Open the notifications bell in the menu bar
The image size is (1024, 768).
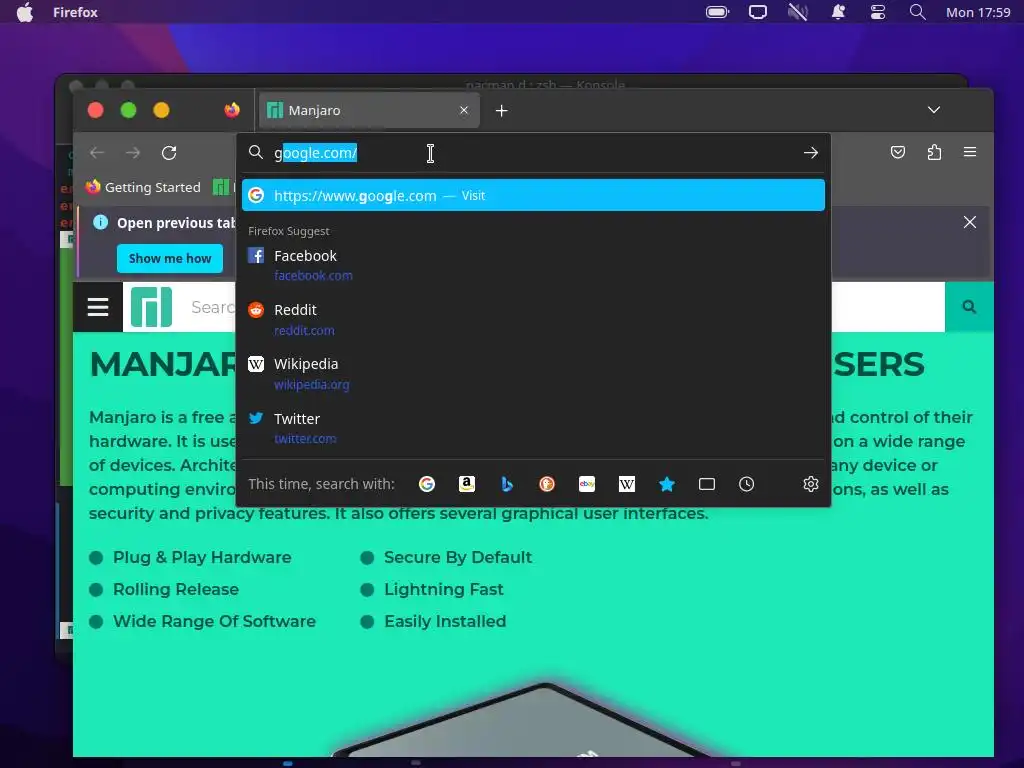(x=838, y=12)
